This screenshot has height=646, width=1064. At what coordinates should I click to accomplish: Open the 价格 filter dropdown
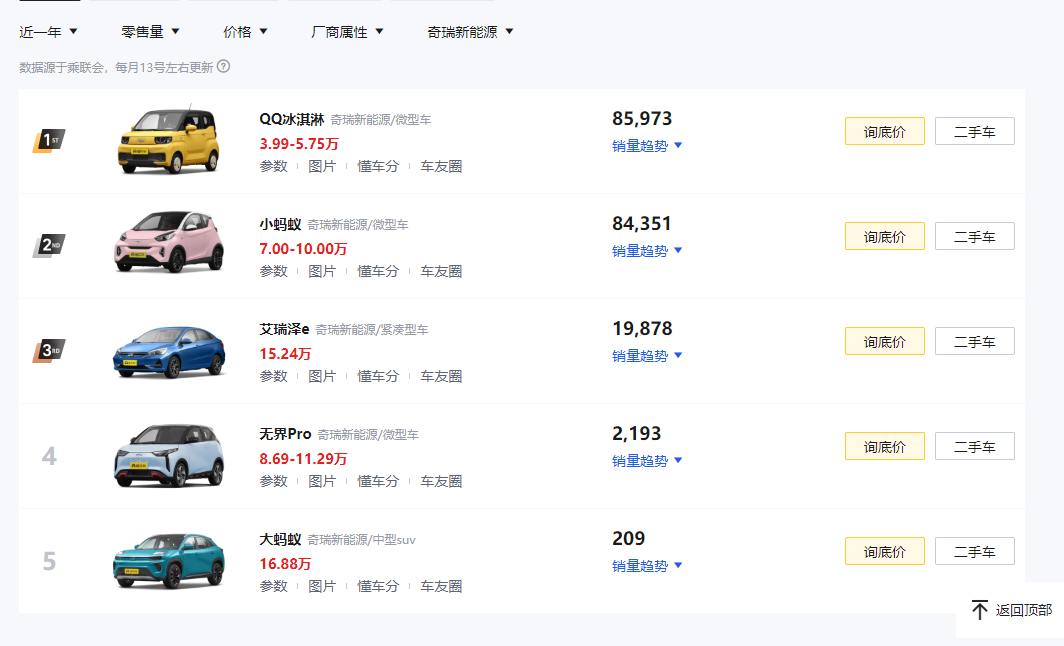pos(245,32)
